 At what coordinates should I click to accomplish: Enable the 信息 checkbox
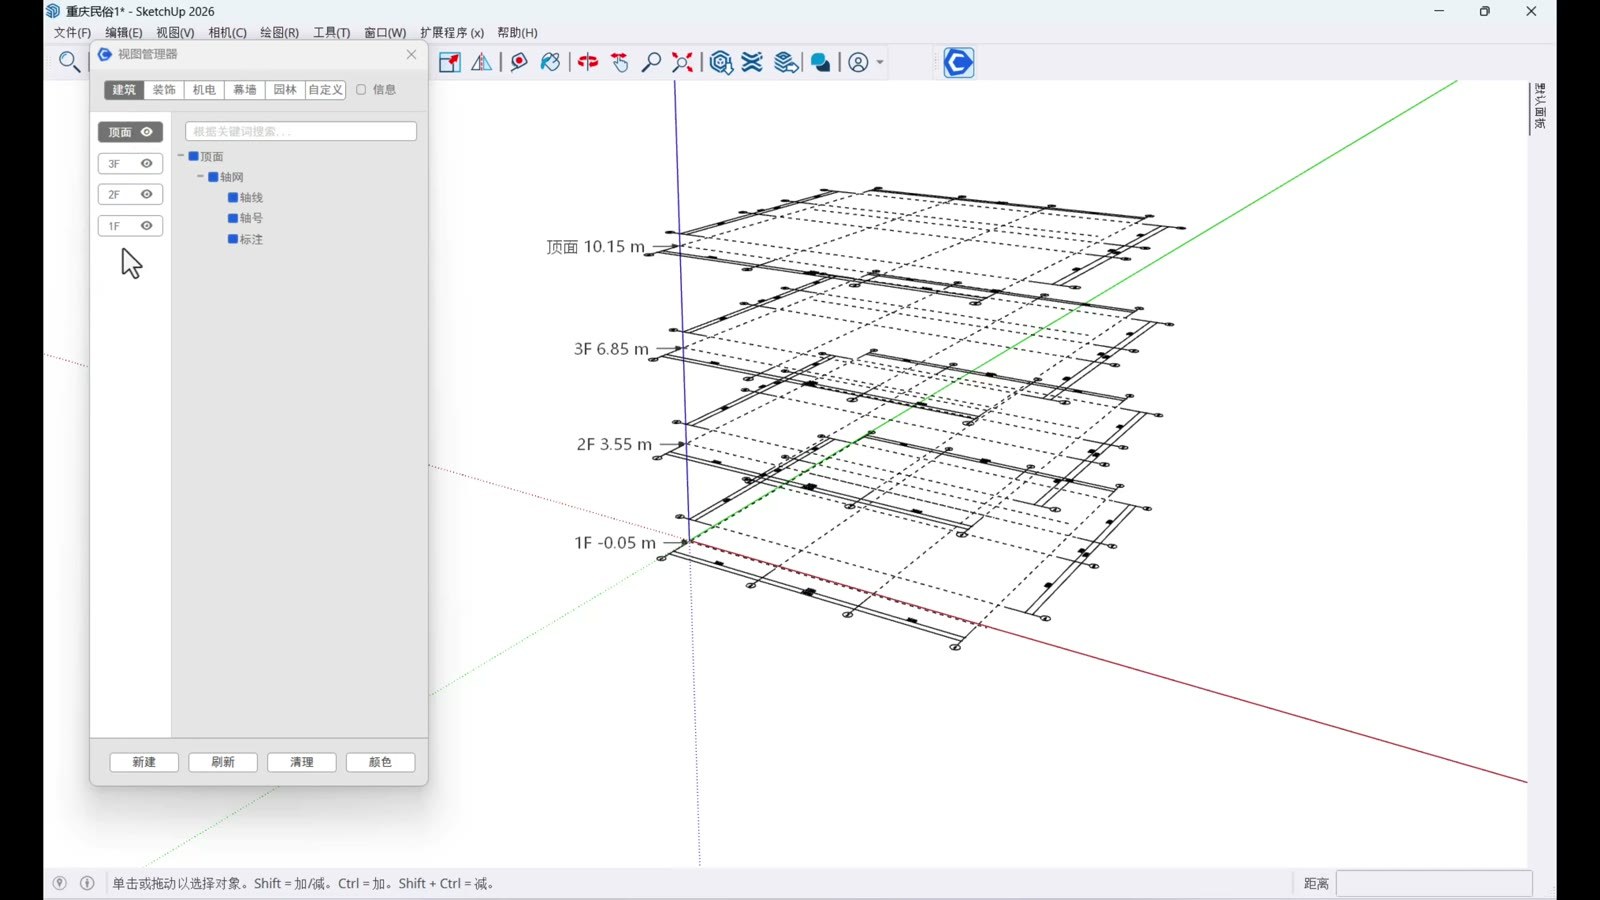(x=362, y=89)
